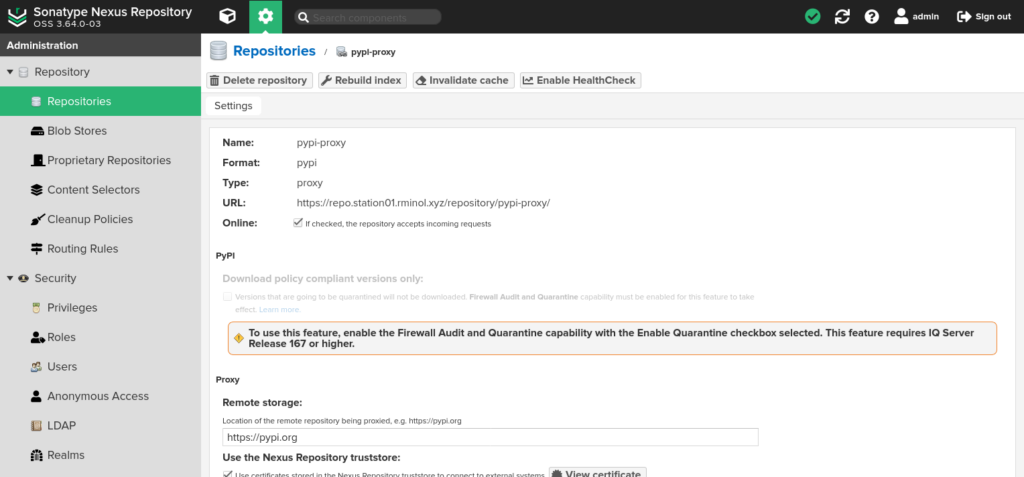The image size is (1024, 477).
Task: Select the Settings tab
Action: [x=233, y=106]
